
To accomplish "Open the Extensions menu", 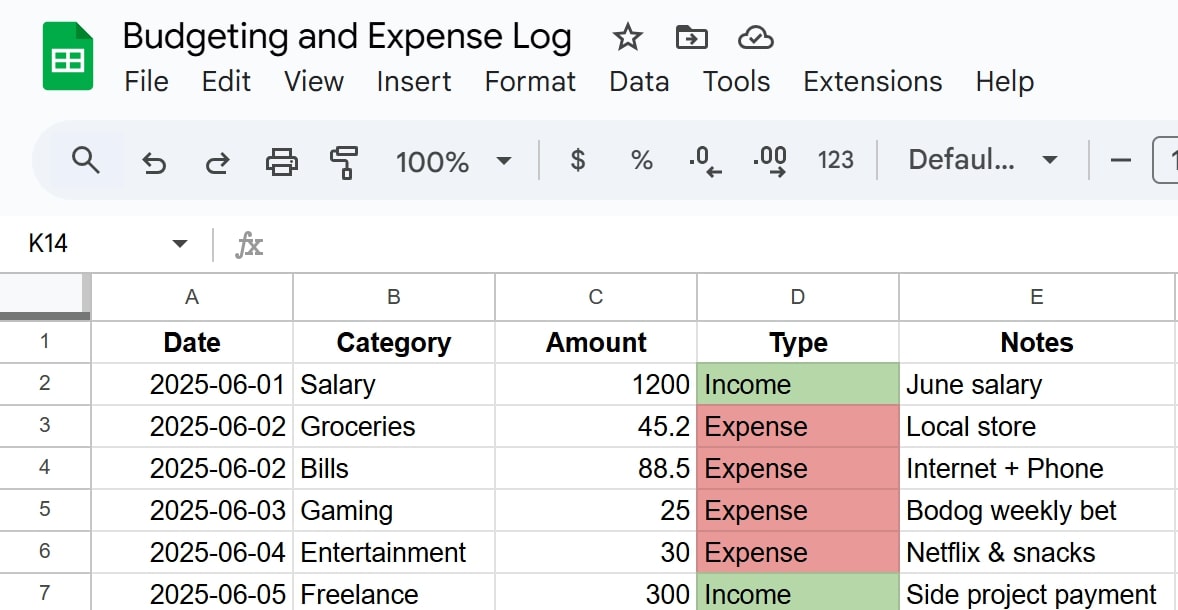I will coord(873,81).
